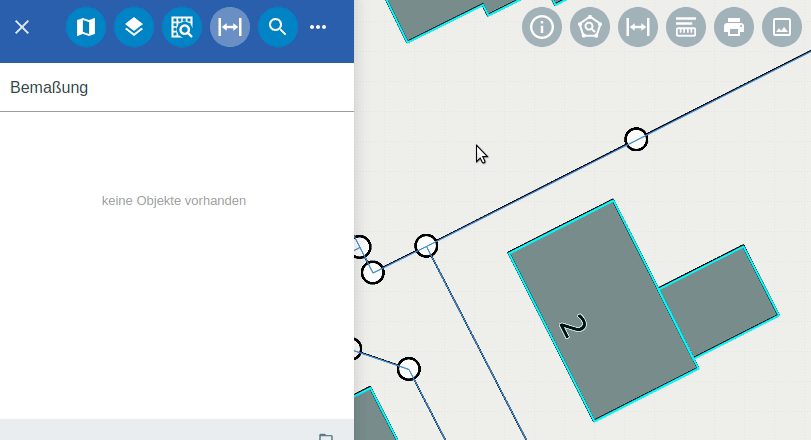Open the magnifier search icon
The width and height of the screenshot is (811, 440).
[x=278, y=27]
